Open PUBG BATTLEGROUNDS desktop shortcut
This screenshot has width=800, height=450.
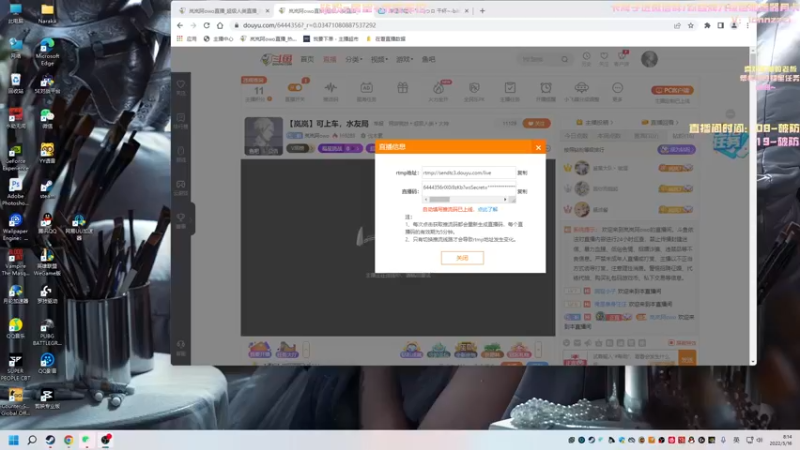tap(47, 333)
